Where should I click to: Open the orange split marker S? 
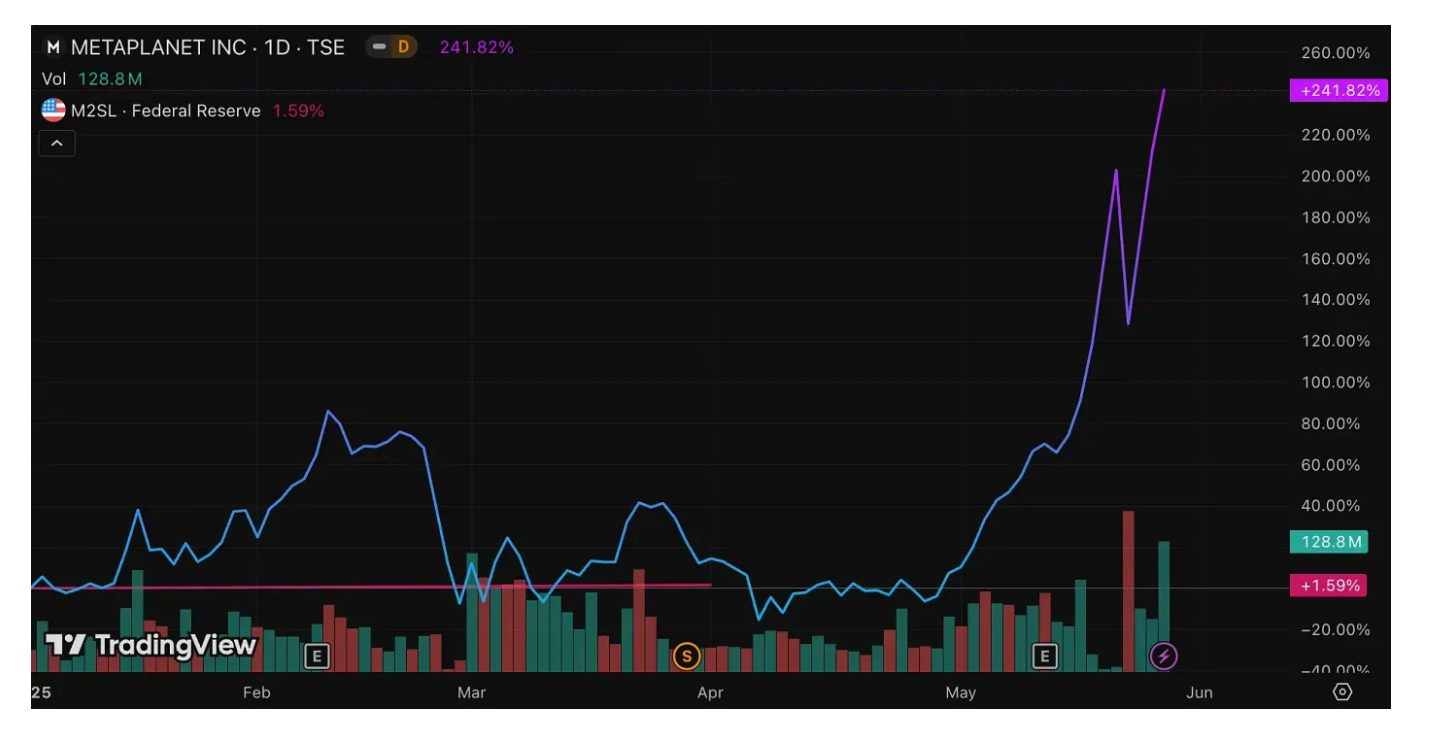coord(686,656)
